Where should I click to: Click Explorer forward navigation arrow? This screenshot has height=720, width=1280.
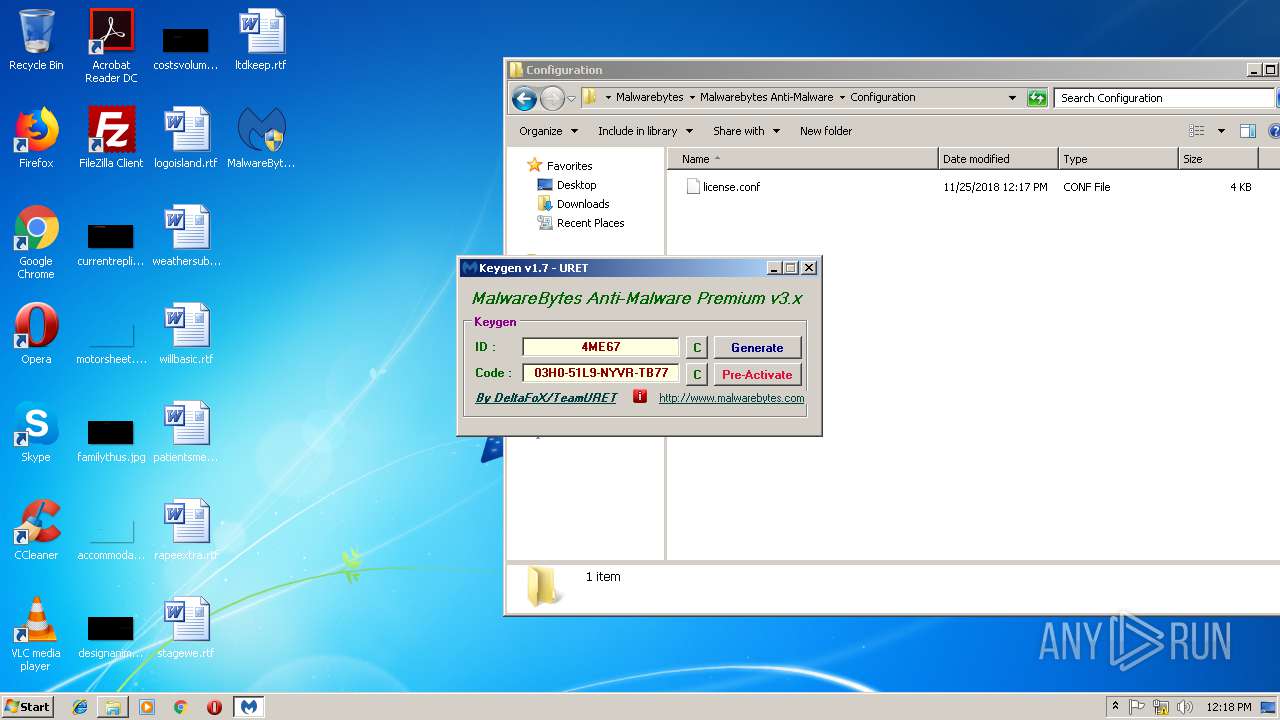point(552,98)
